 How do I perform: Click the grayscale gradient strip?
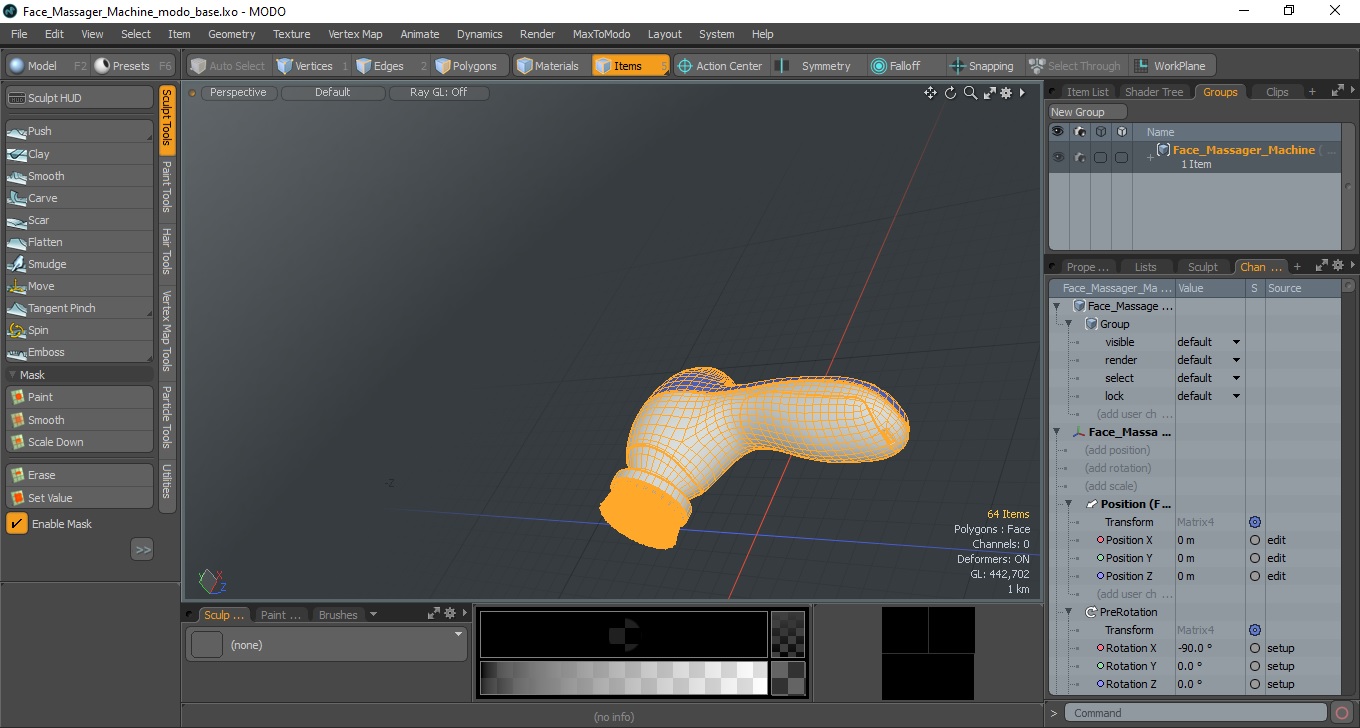click(623, 678)
